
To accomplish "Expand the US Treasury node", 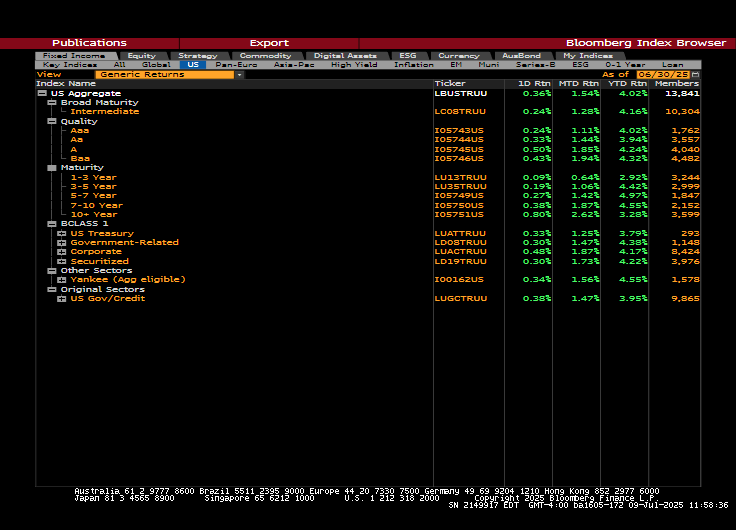I will [61, 233].
